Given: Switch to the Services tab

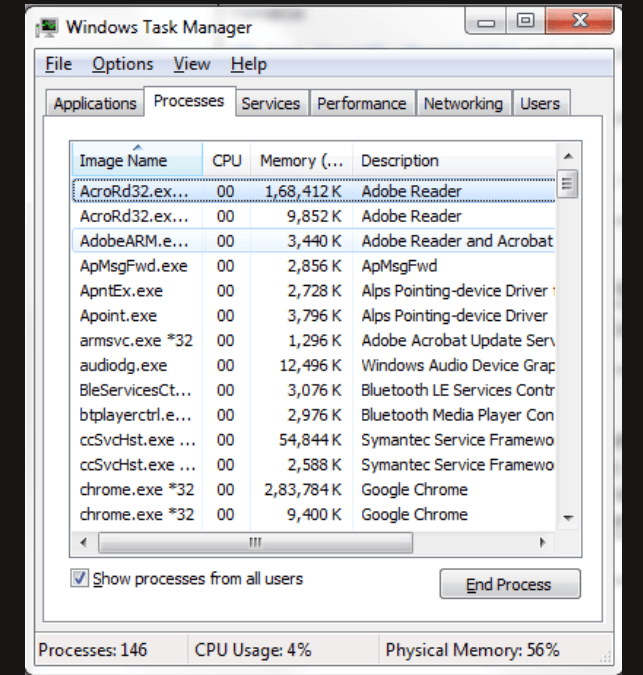Looking at the screenshot, I should click(271, 103).
